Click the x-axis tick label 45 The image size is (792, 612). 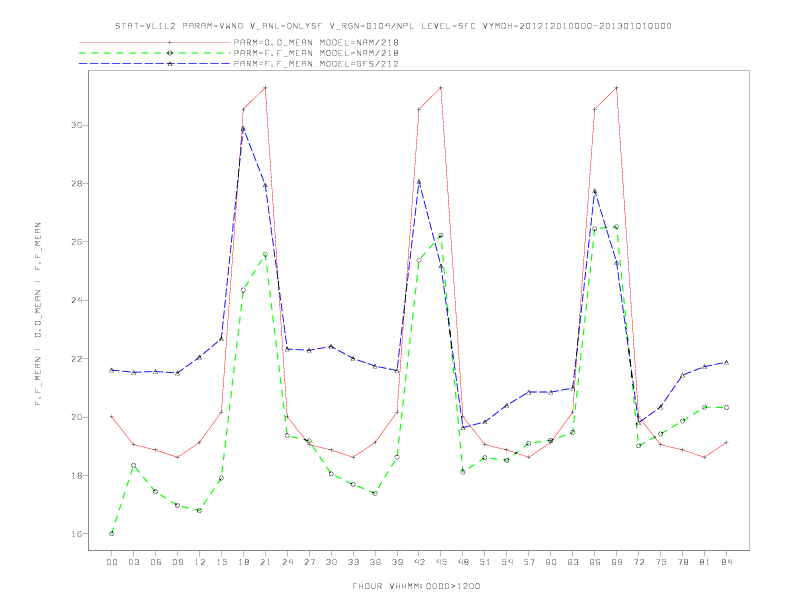click(x=441, y=562)
